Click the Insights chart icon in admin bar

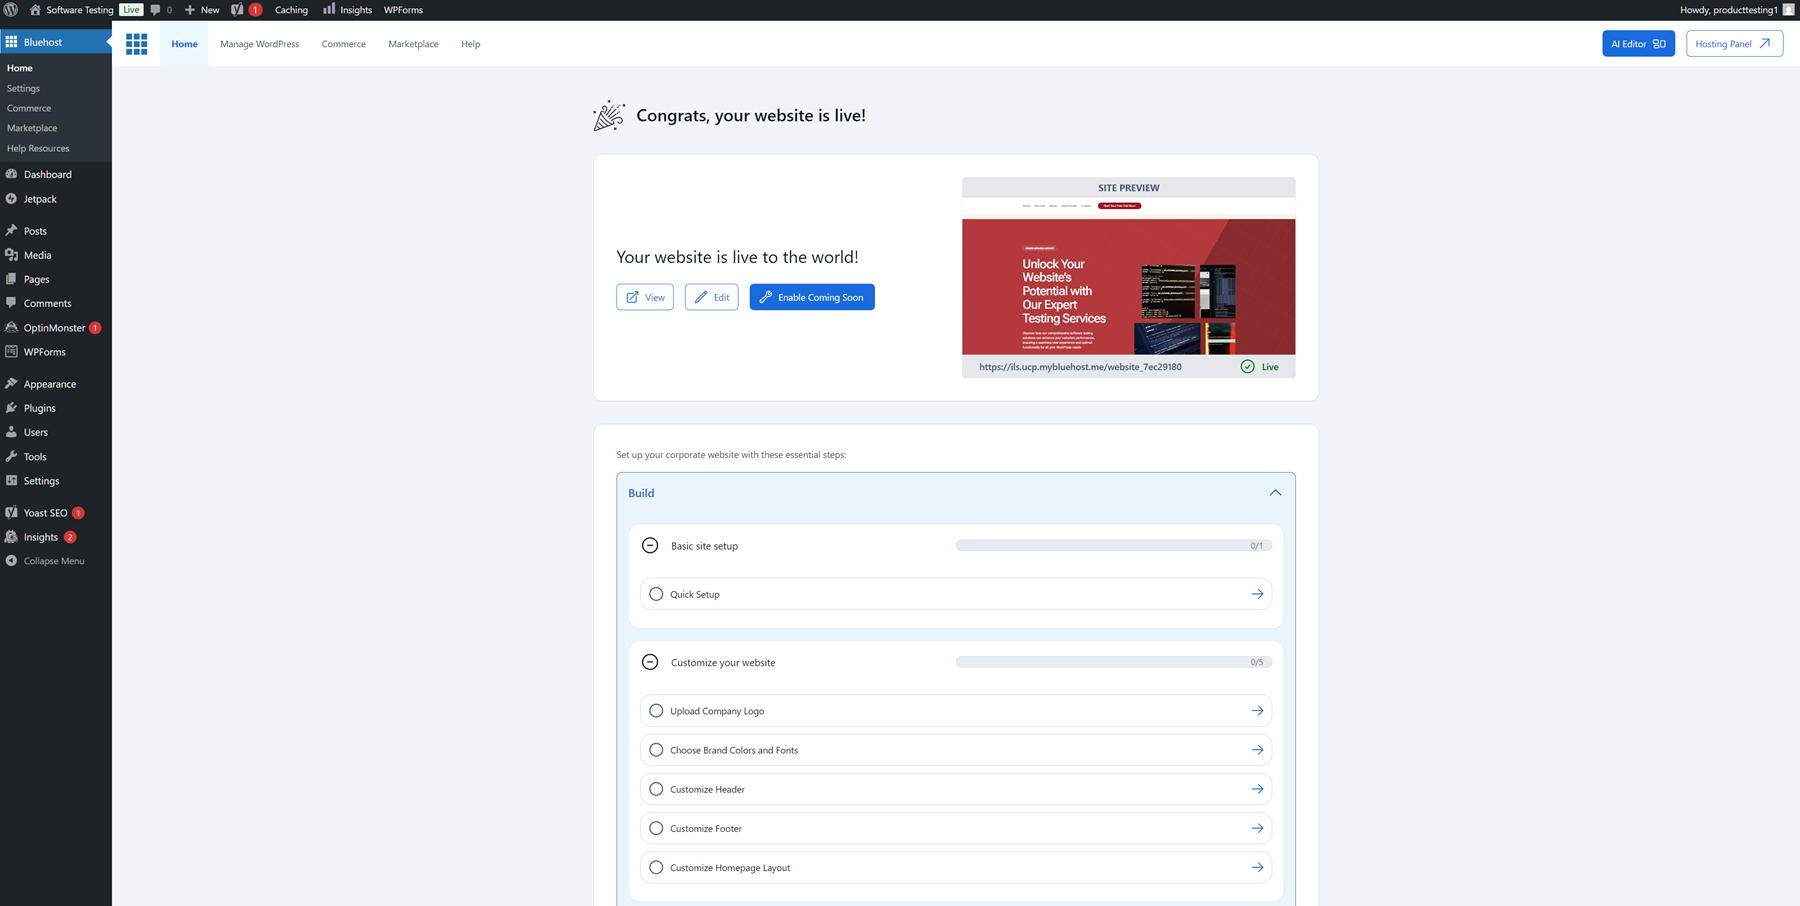pos(330,10)
